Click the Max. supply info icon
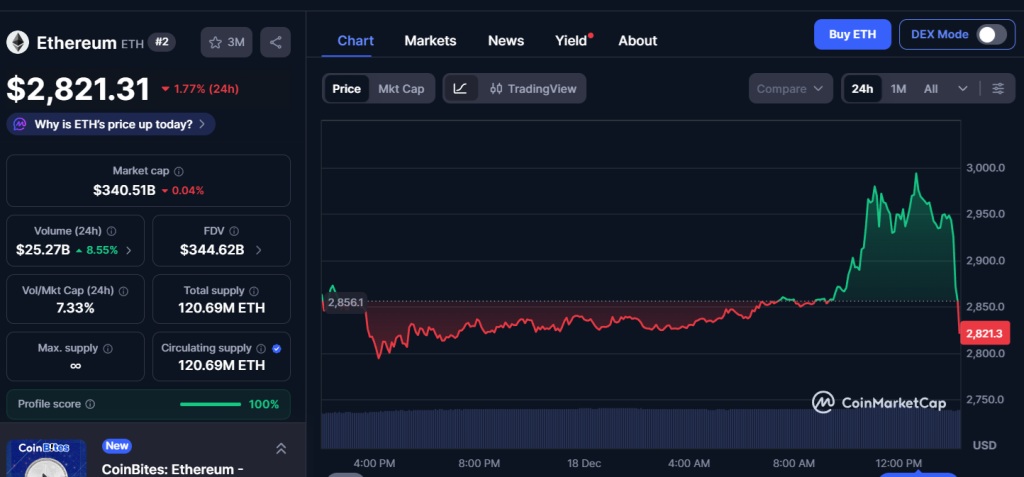The height and width of the screenshot is (477, 1024). (108, 348)
